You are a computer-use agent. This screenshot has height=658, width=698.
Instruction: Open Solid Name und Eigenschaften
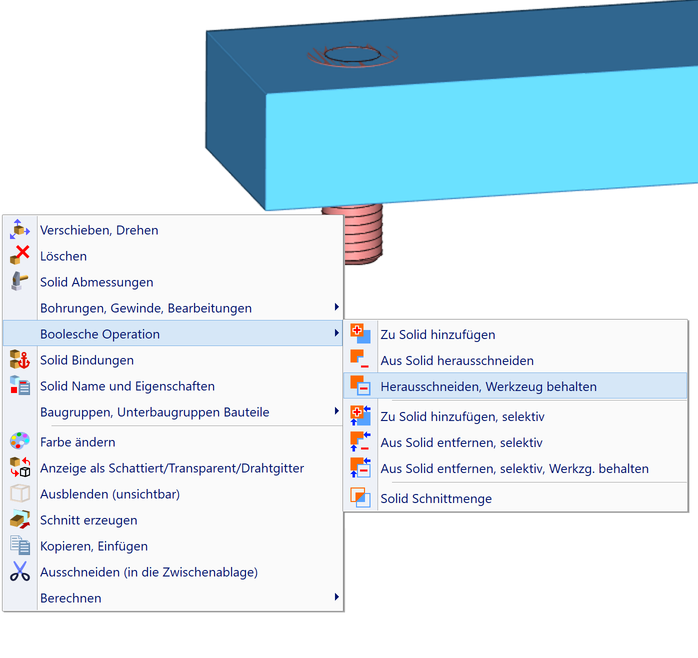tap(127, 386)
